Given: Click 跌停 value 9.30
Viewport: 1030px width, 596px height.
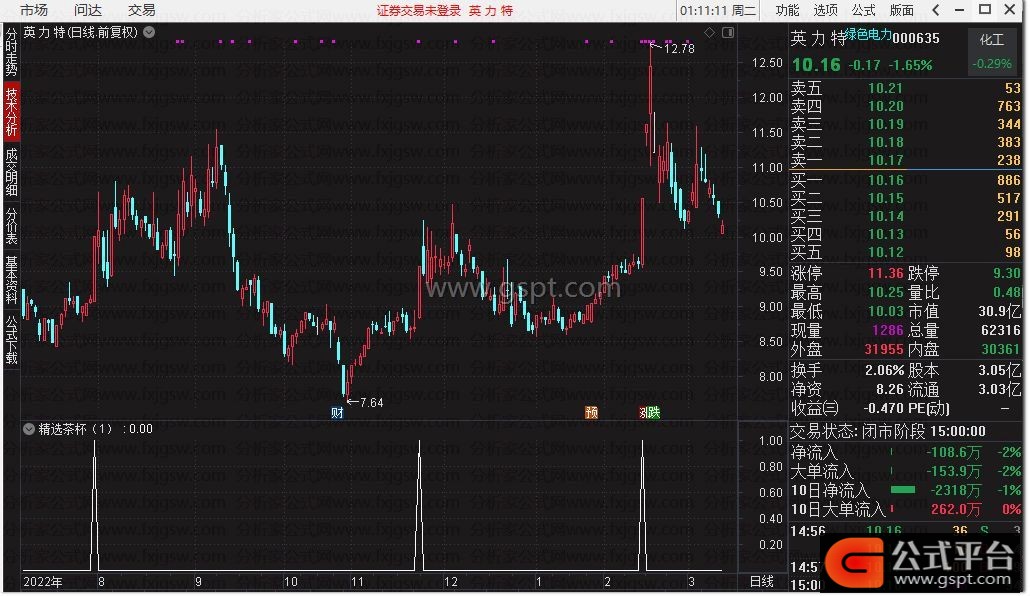Looking at the screenshot, I should click(1006, 273).
